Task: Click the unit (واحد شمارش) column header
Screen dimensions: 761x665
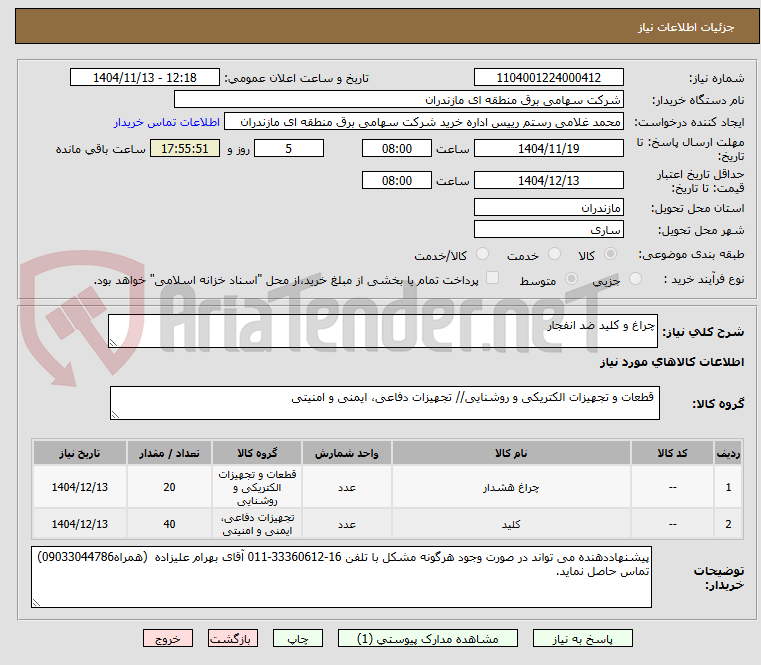Action: [x=347, y=453]
